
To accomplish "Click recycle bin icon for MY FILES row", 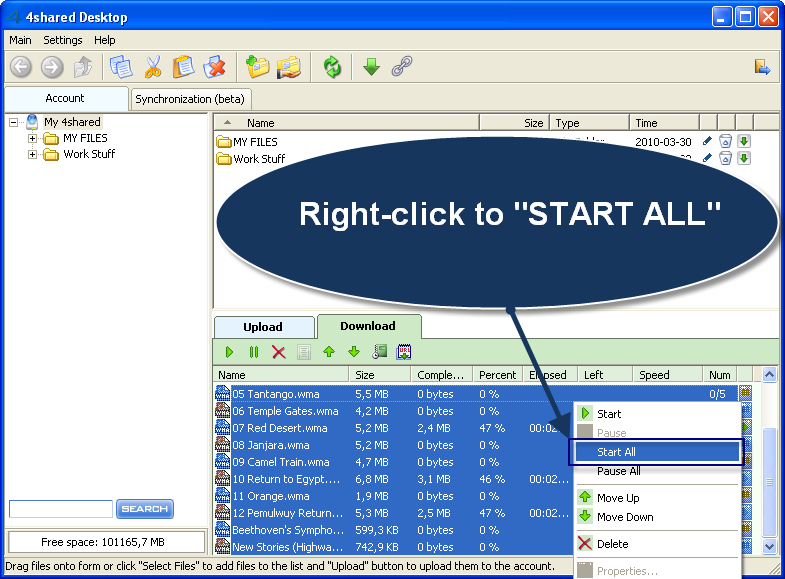I will click(x=725, y=142).
